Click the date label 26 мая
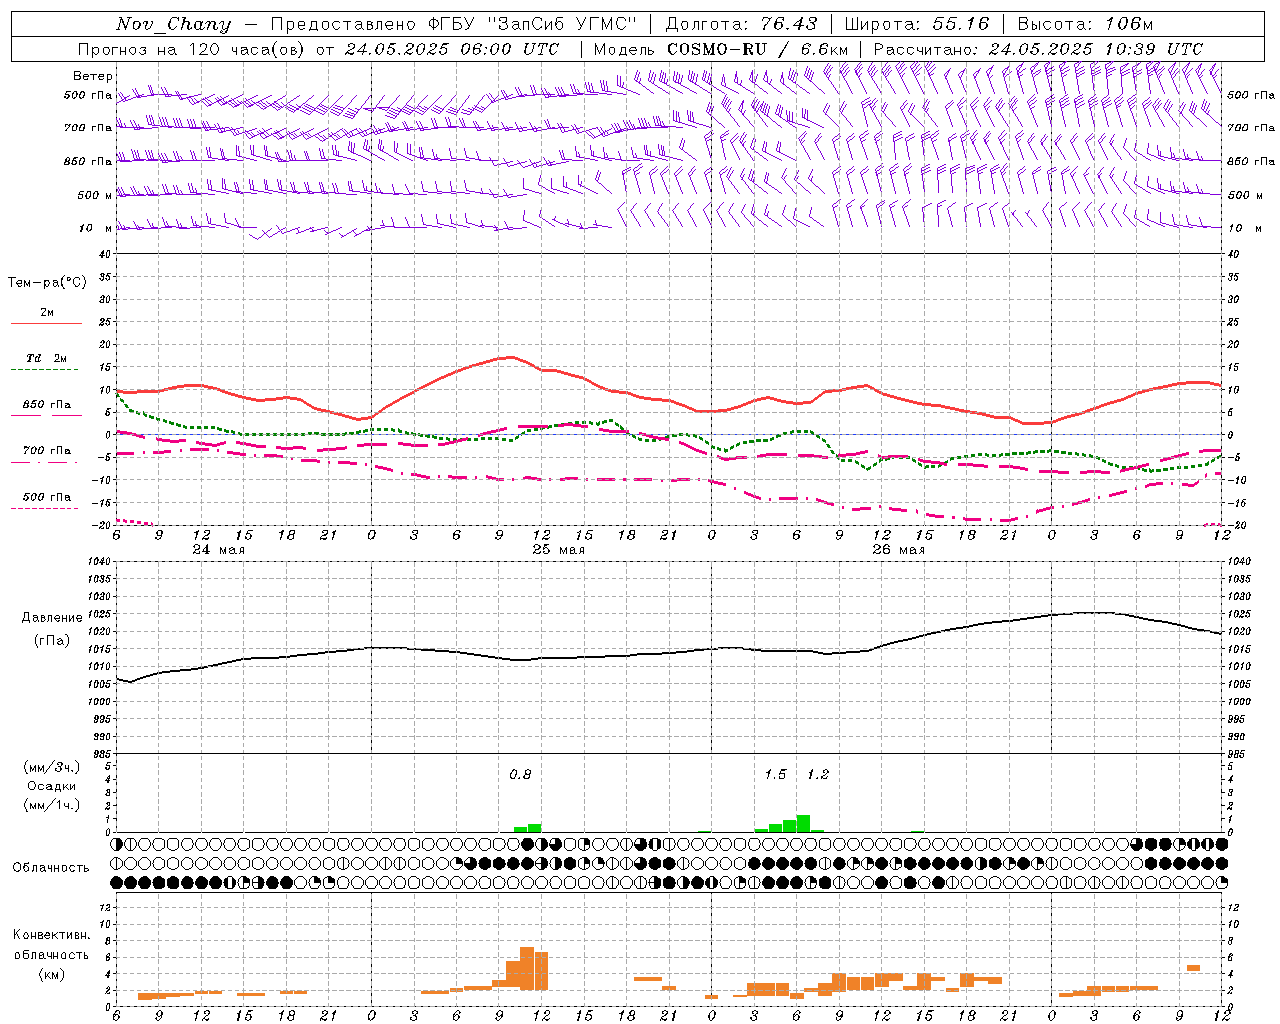The image size is (1280, 1024). 899,550
